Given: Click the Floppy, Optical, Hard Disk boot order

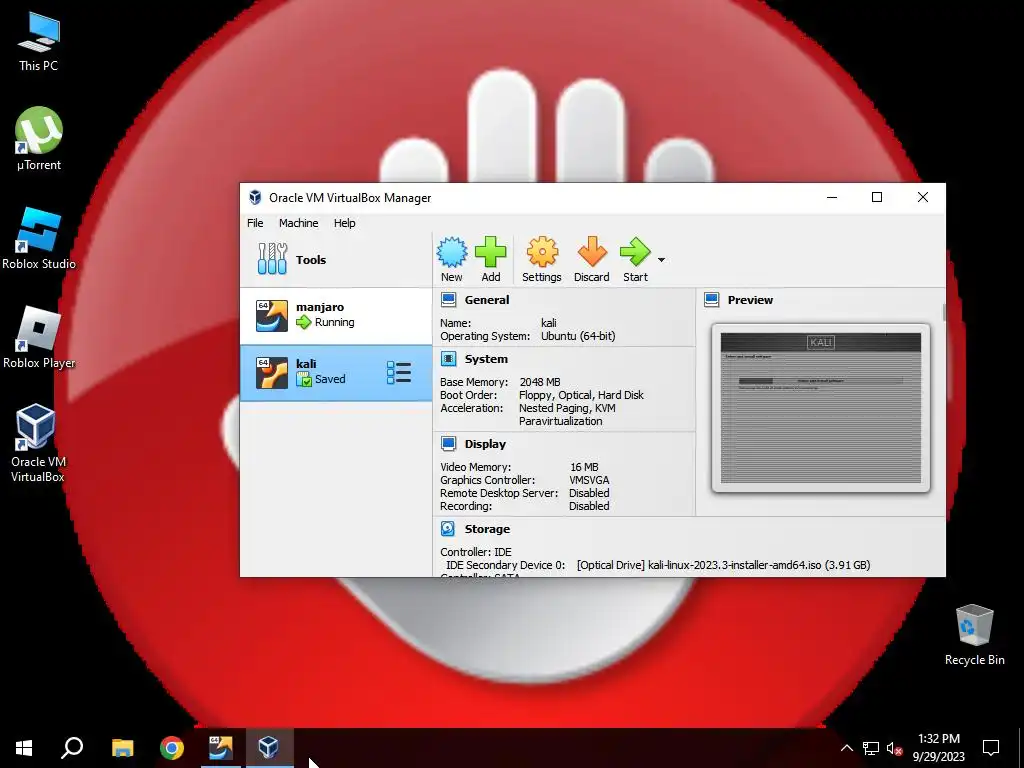Looking at the screenshot, I should (581, 395).
